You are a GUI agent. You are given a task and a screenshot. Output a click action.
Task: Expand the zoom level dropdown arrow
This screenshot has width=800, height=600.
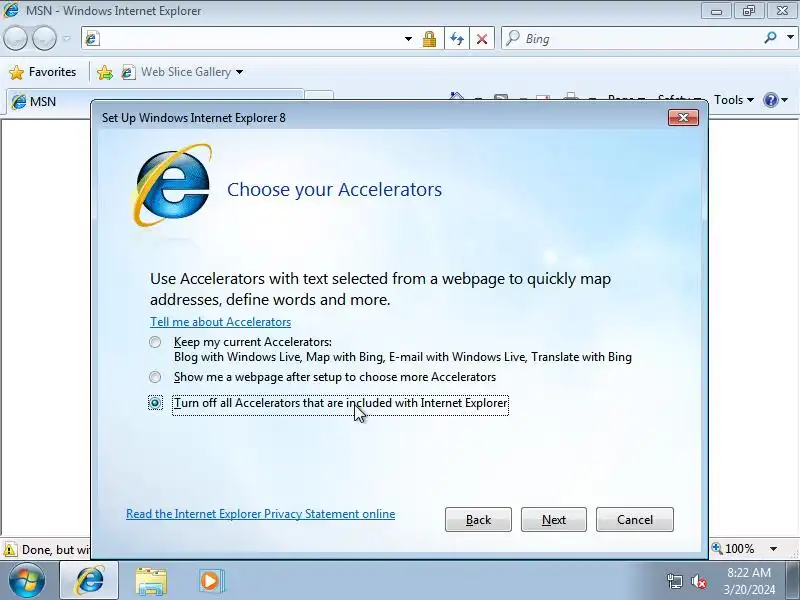click(773, 549)
